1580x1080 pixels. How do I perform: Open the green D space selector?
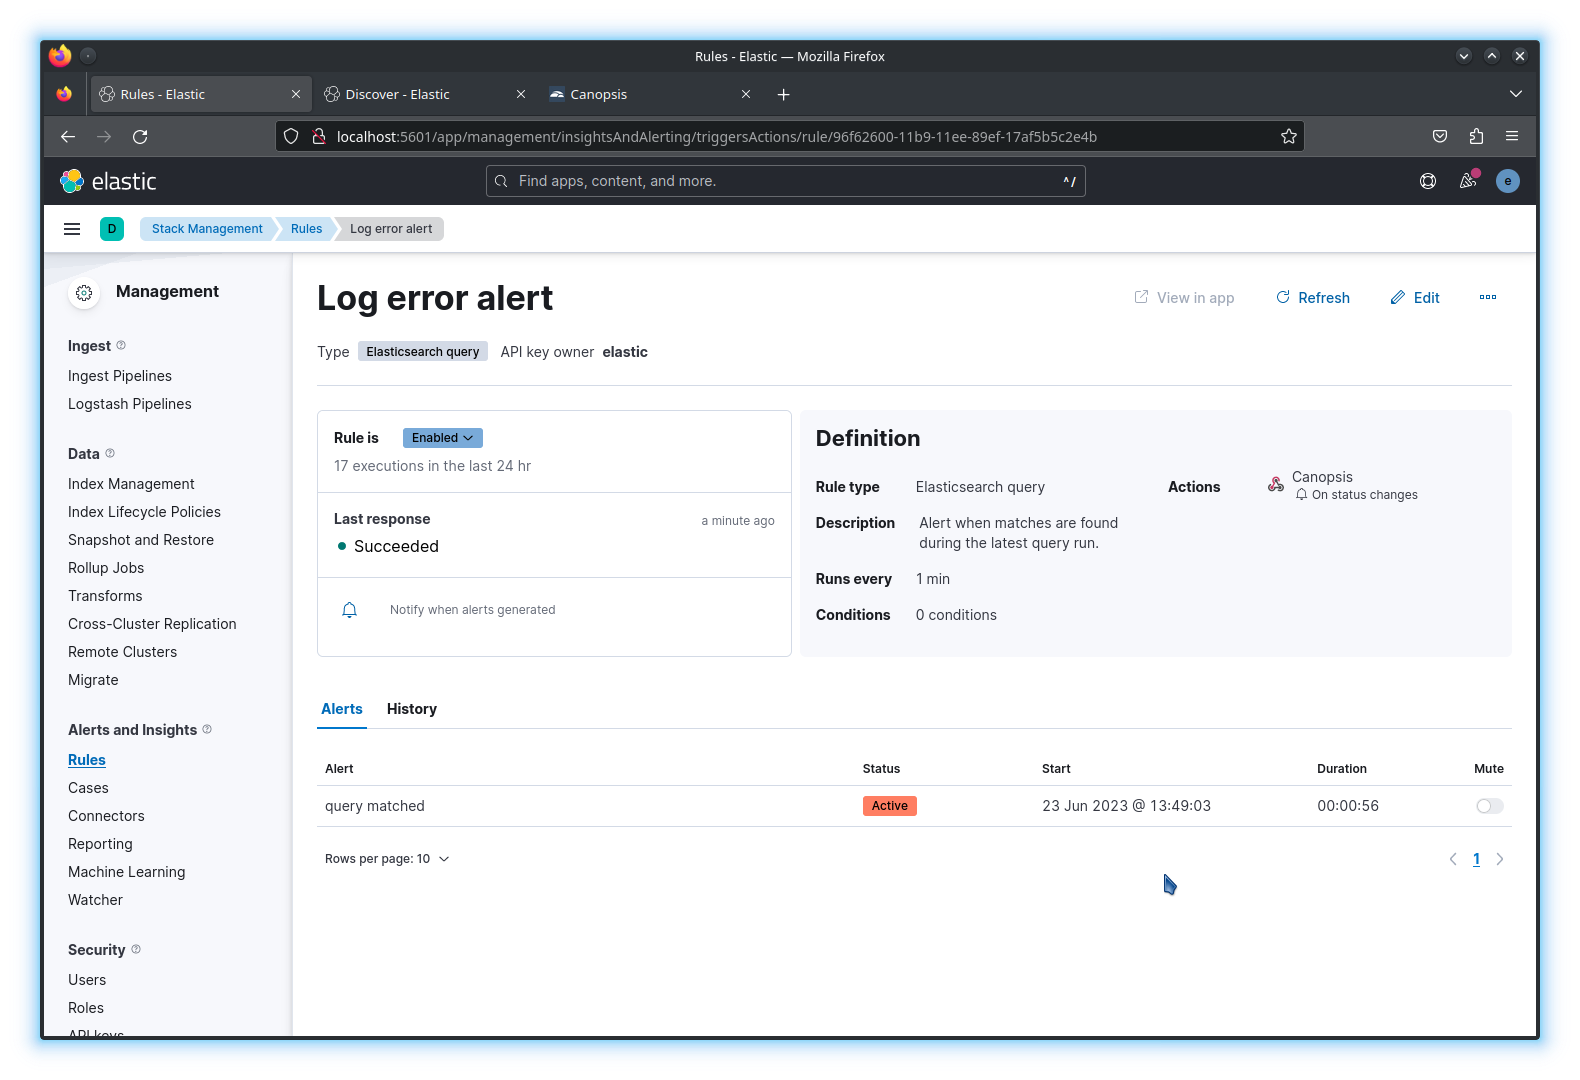(x=112, y=229)
